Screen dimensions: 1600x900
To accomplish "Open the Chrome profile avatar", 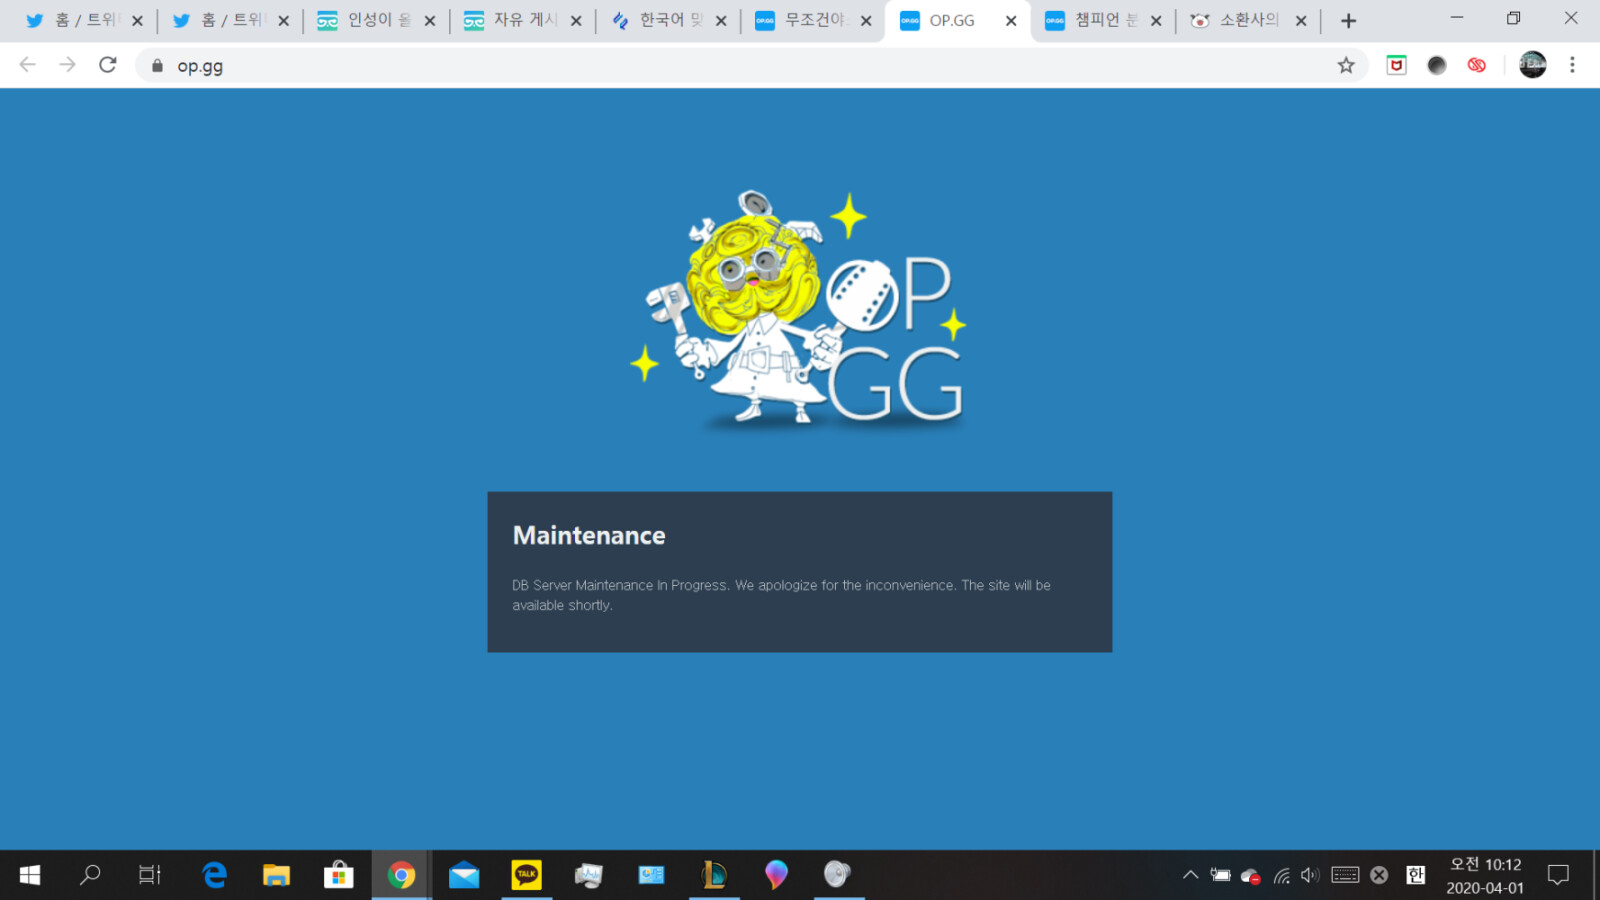I will tap(1533, 65).
